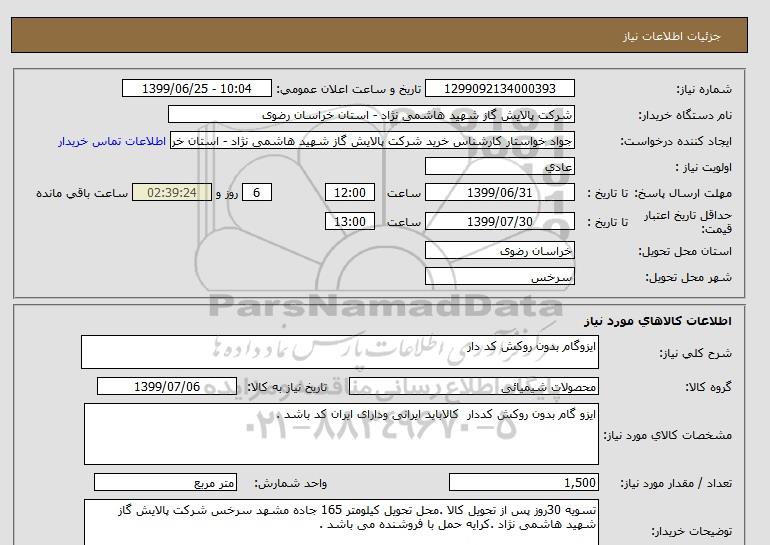Select the remaining days box showing 6
Screen dimensions: 770x545
coord(258,193)
